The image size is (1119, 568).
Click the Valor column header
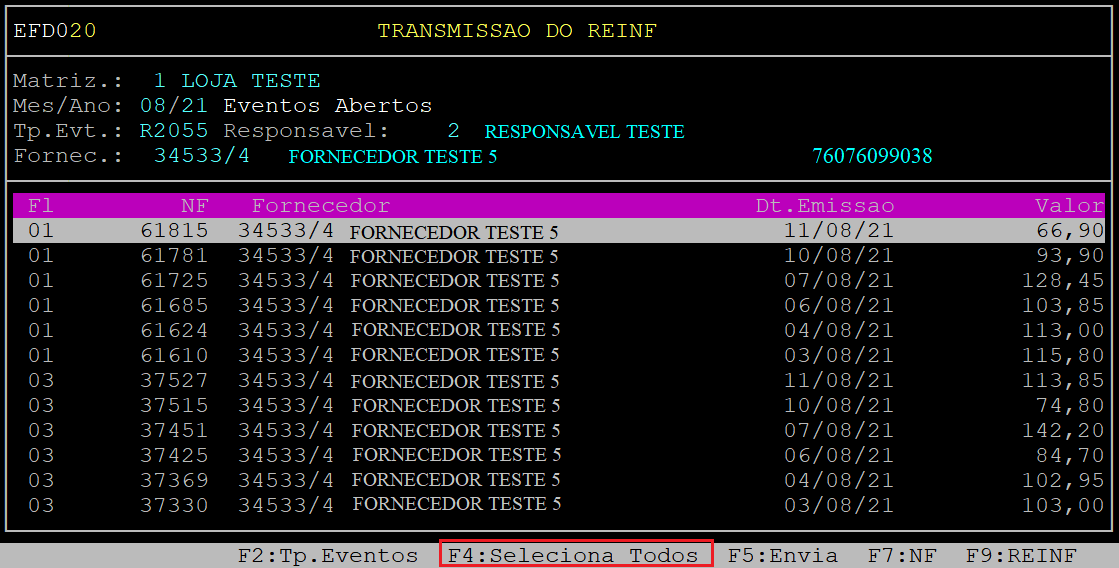[1069, 205]
